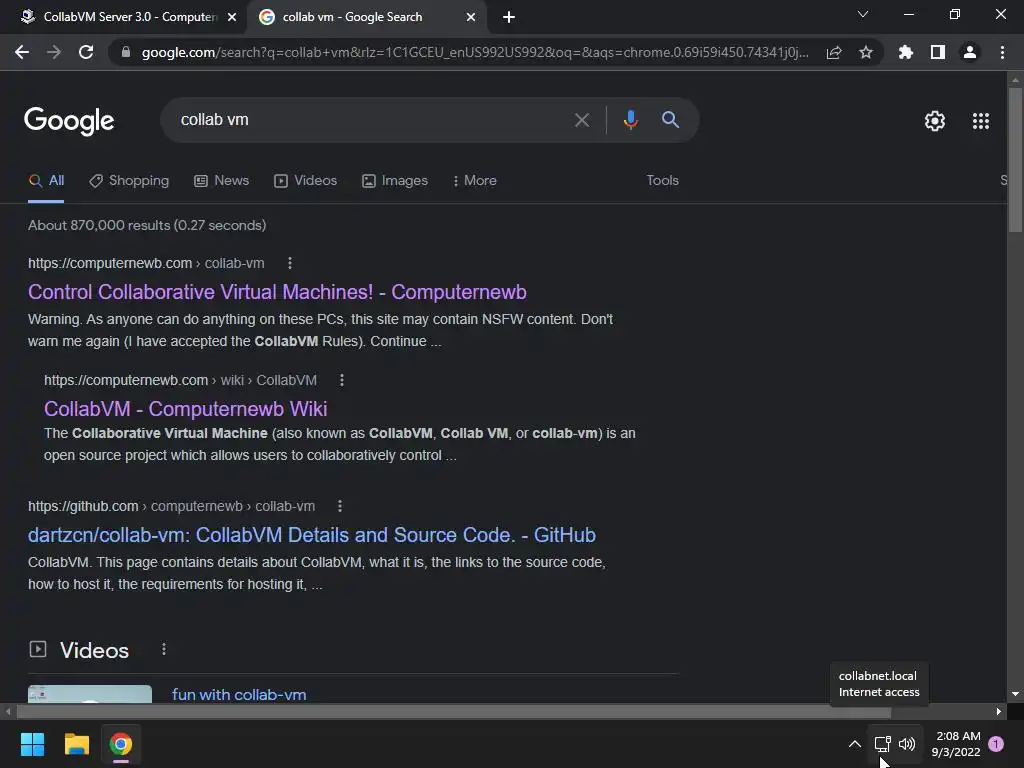This screenshot has height=768, width=1024.
Task: Click the About 870,000 results text
Action: coord(147,225)
